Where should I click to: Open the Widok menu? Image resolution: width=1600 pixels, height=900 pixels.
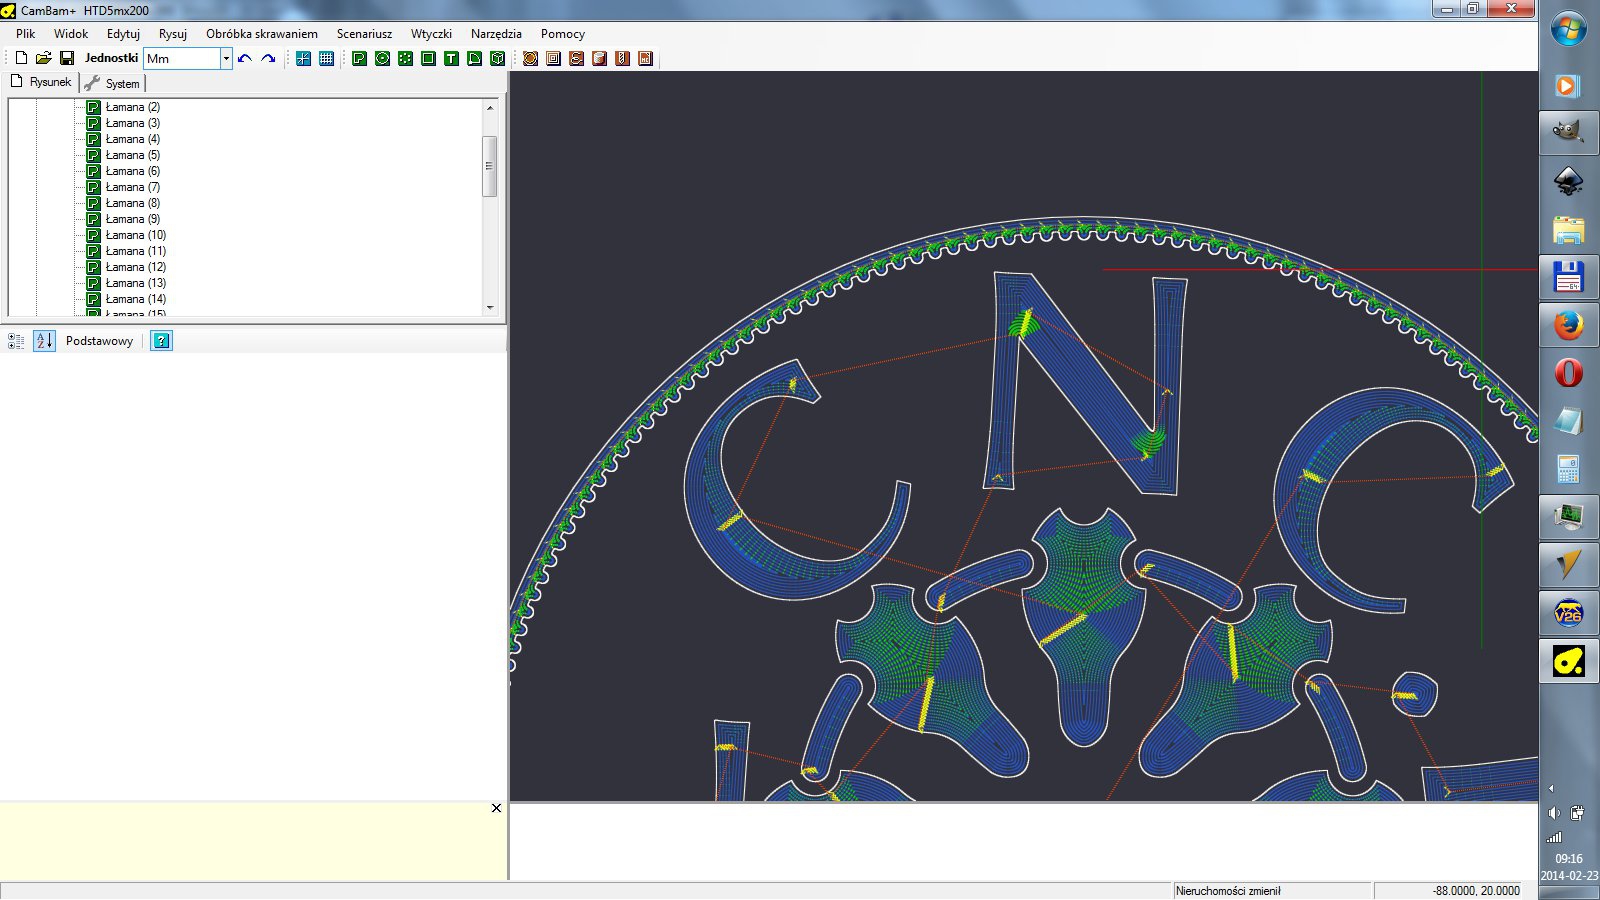(71, 33)
